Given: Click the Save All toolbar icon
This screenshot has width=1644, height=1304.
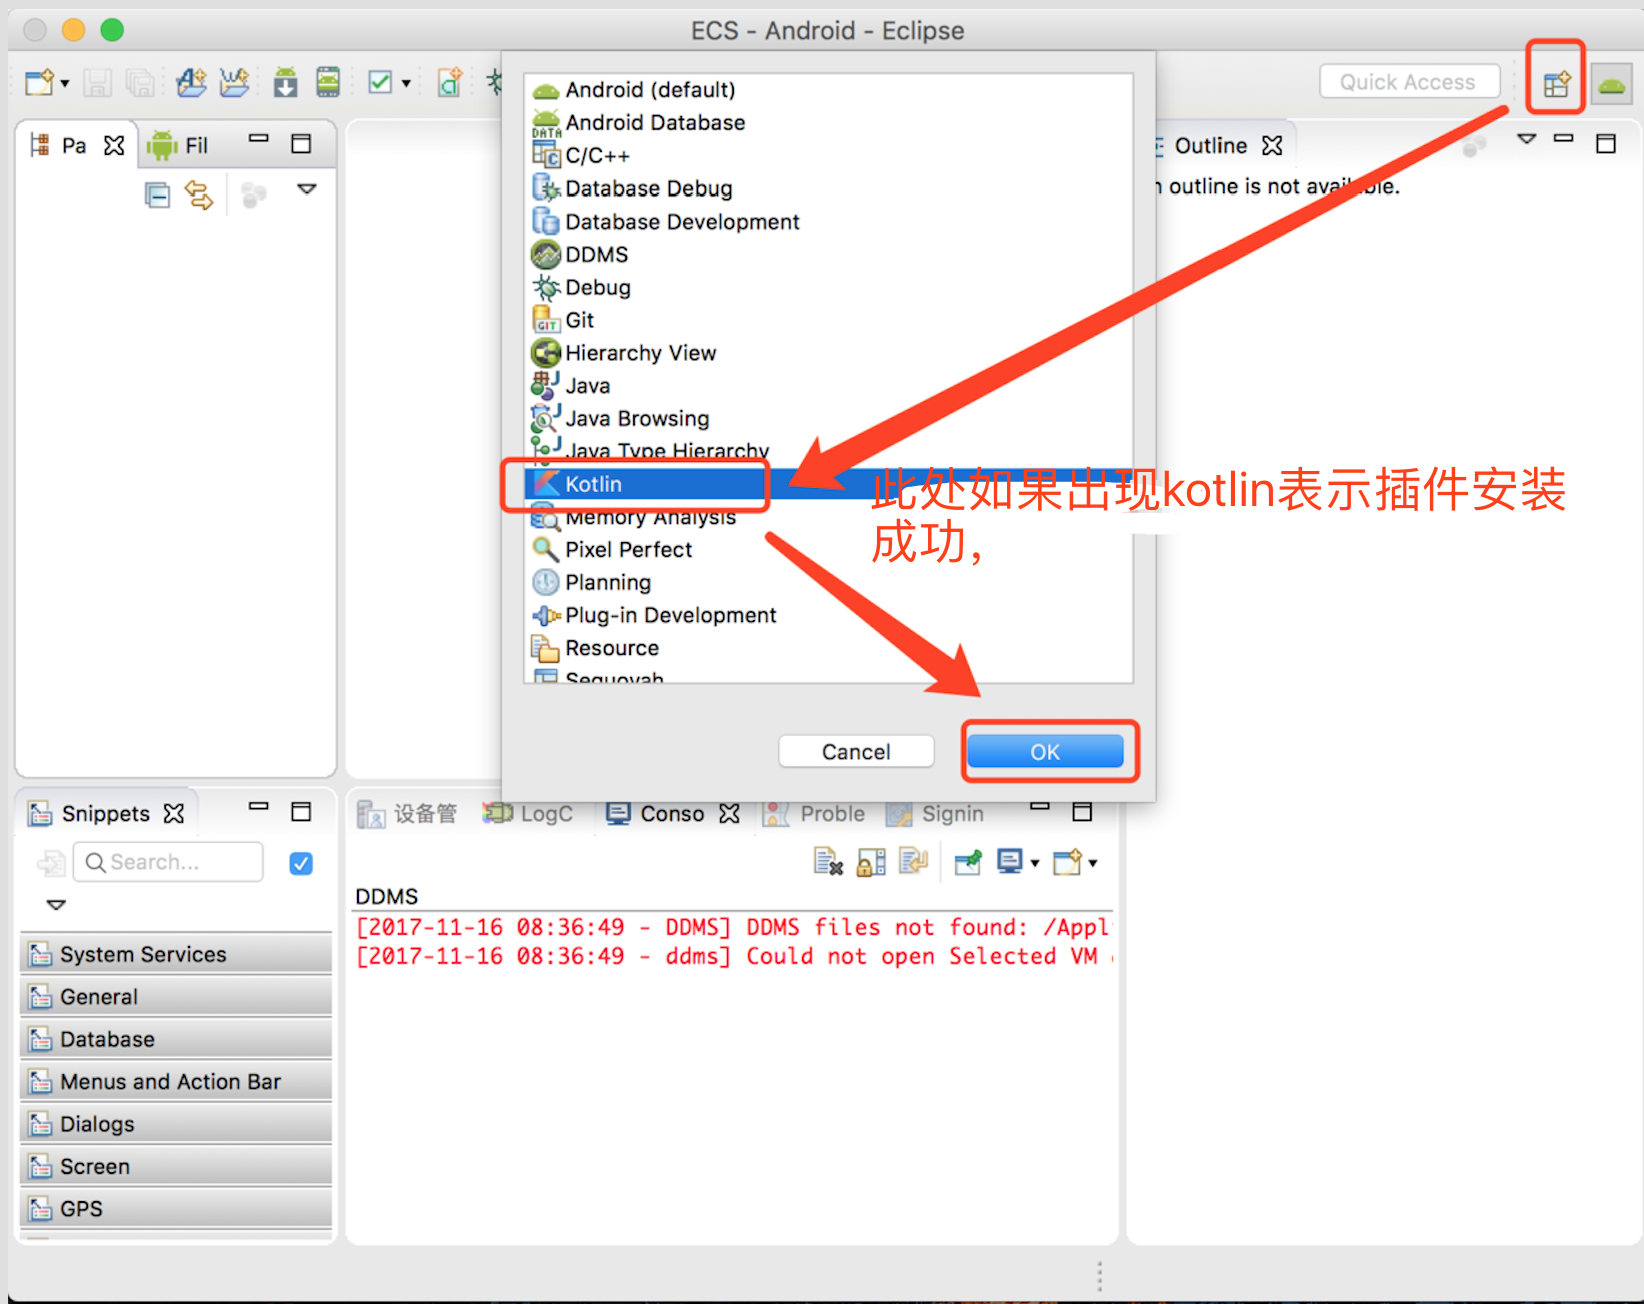Looking at the screenshot, I should [140, 83].
